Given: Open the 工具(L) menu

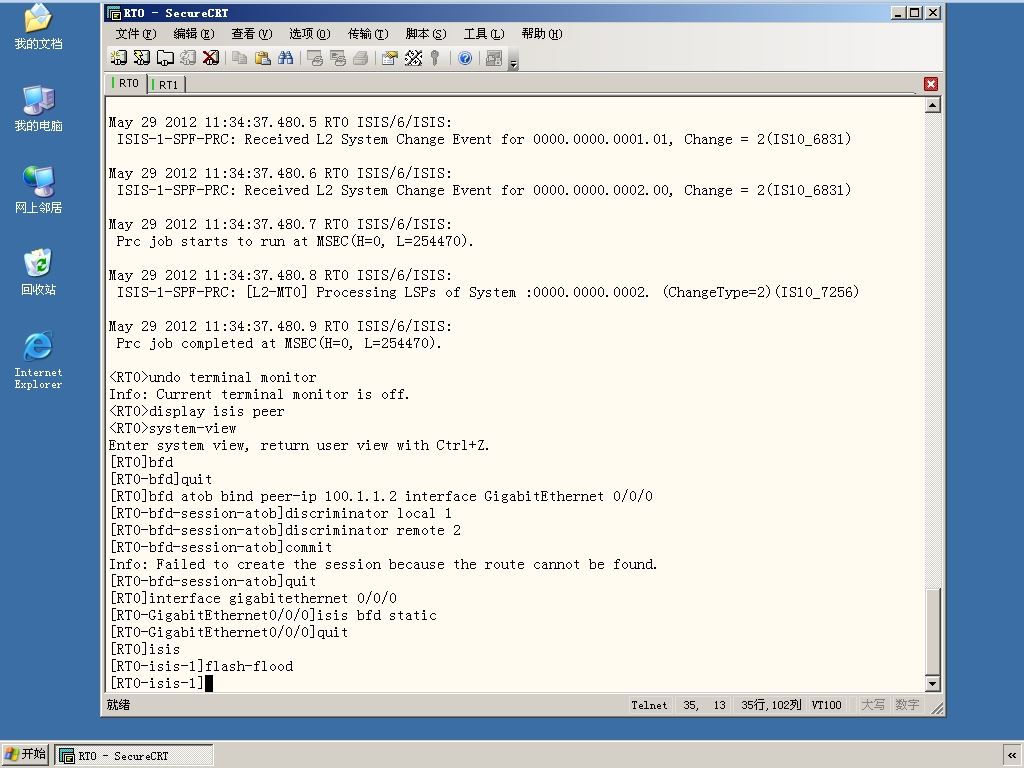Looking at the screenshot, I should pos(484,34).
